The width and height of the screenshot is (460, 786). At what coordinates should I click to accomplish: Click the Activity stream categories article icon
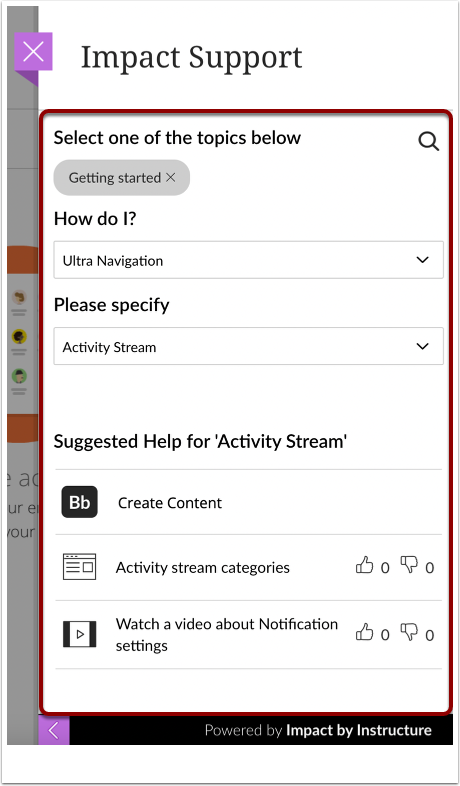(x=79, y=567)
